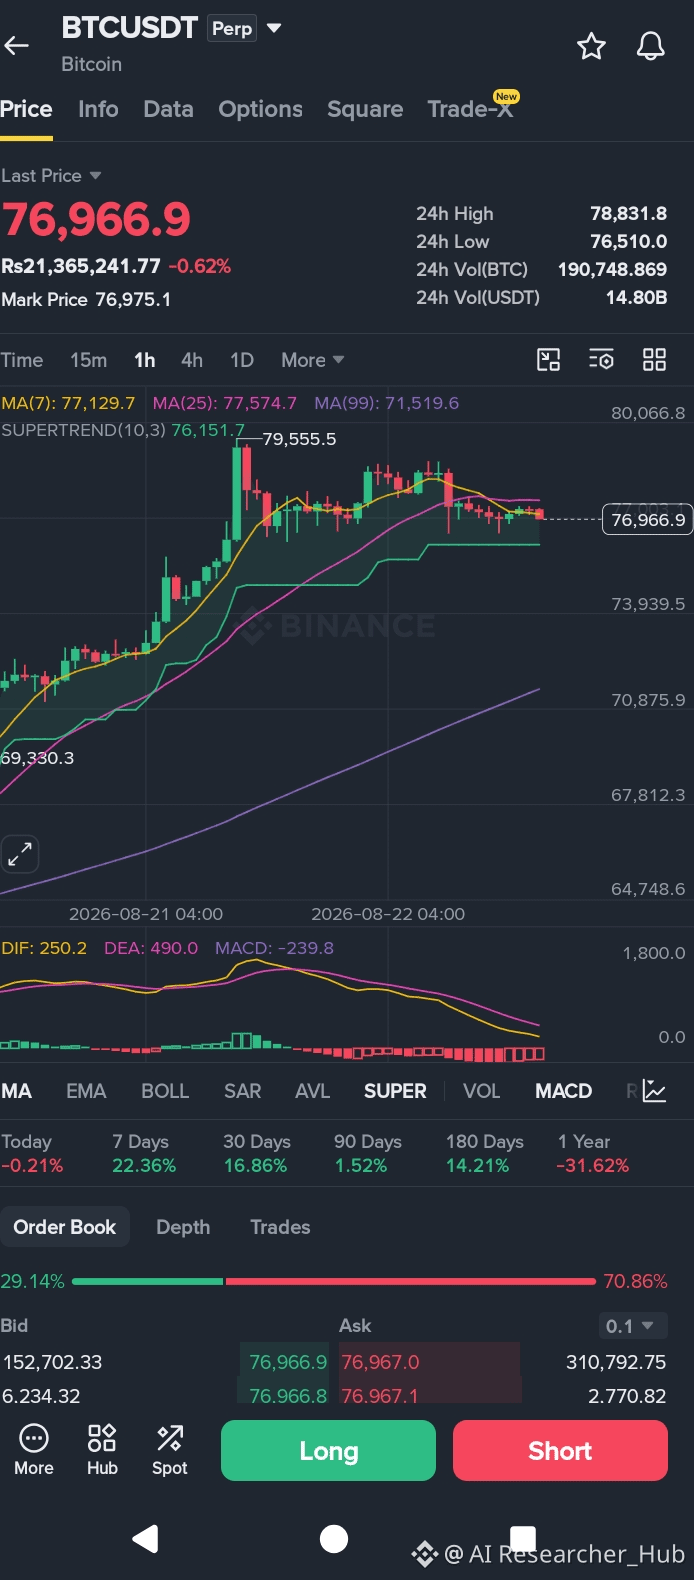Image resolution: width=694 pixels, height=1580 pixels.
Task: Open the indicator chart settings icon
Action: tap(654, 1091)
